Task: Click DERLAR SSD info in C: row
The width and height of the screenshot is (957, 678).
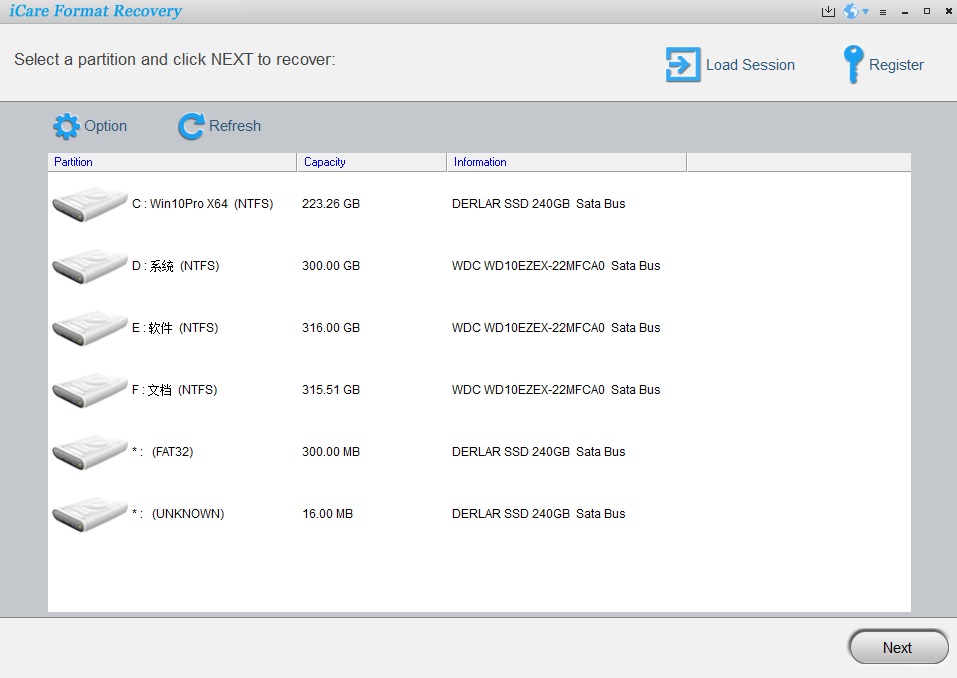Action: point(538,204)
